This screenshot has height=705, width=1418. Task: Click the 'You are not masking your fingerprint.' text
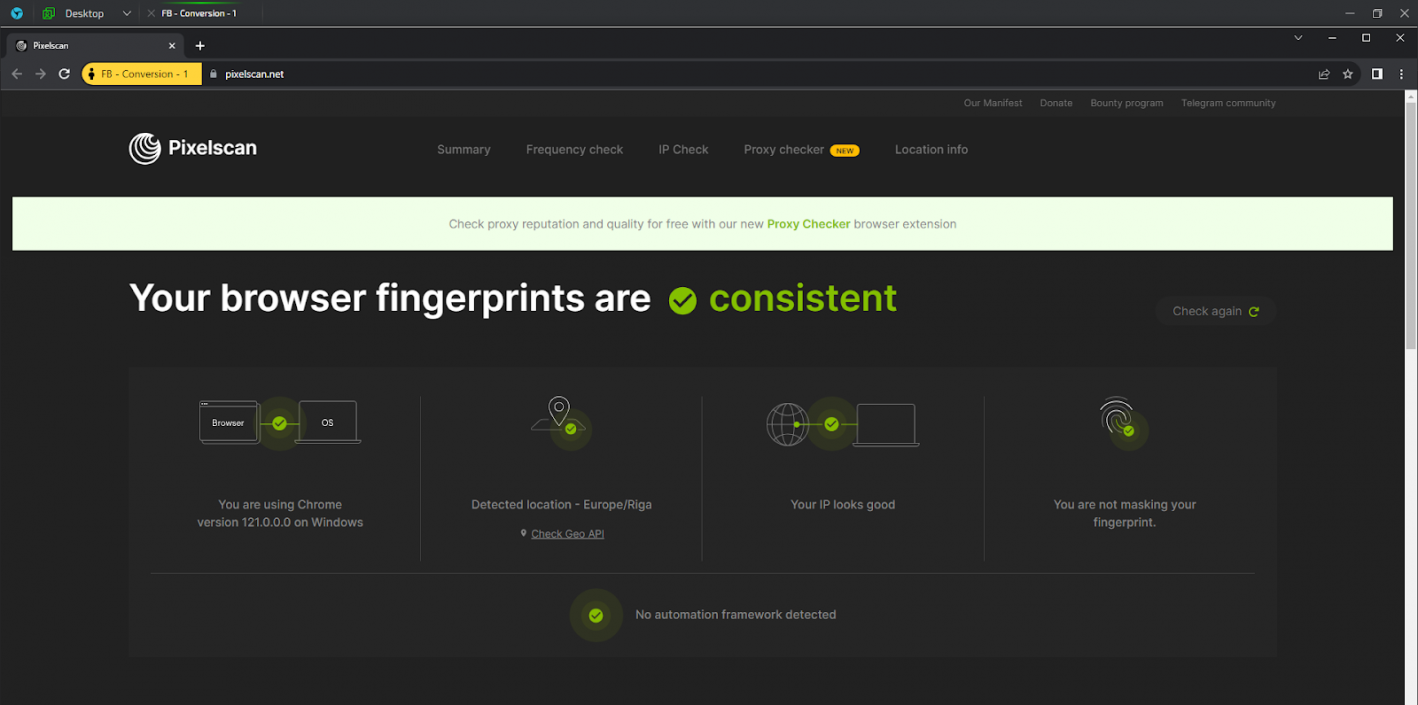coord(1125,514)
